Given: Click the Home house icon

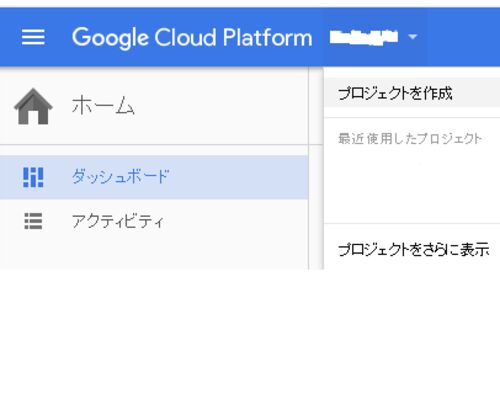Looking at the screenshot, I should (x=33, y=107).
